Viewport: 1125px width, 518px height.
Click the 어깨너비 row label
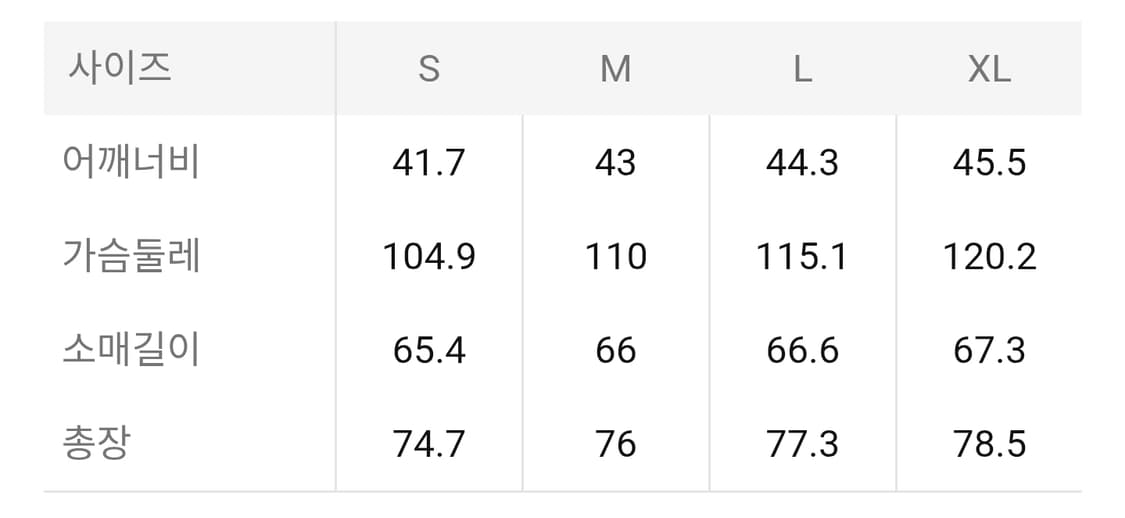pos(132,162)
